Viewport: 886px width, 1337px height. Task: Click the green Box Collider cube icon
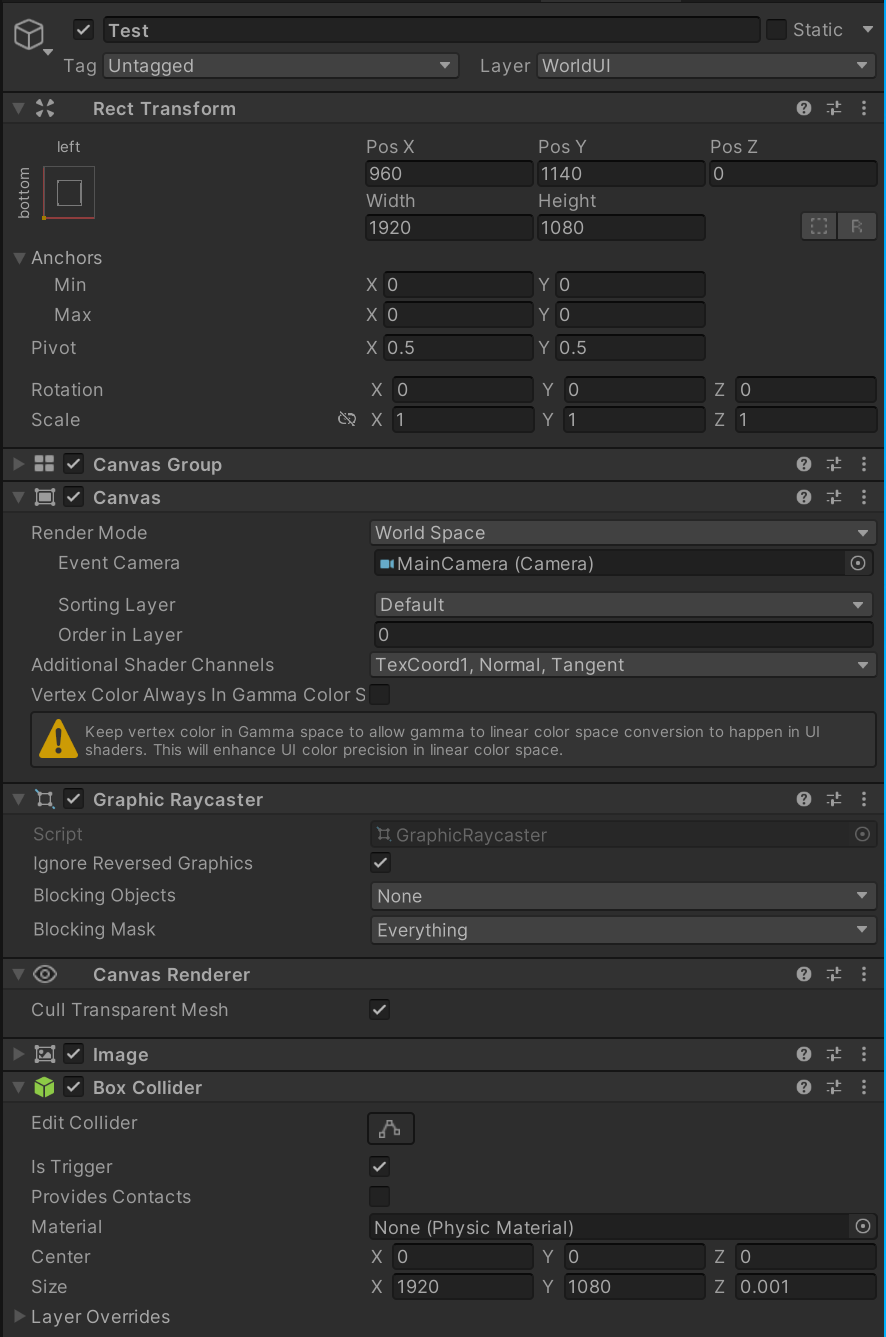[x=44, y=1087]
